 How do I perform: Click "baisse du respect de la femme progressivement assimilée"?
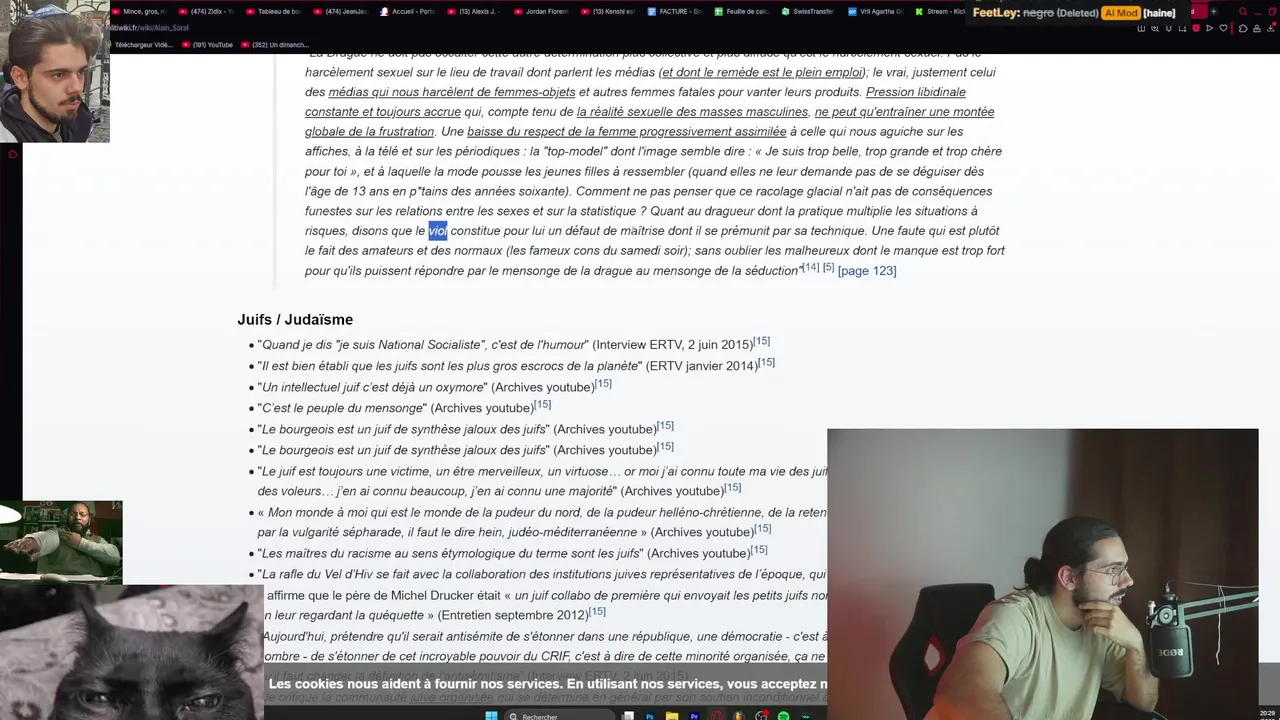[627, 132]
